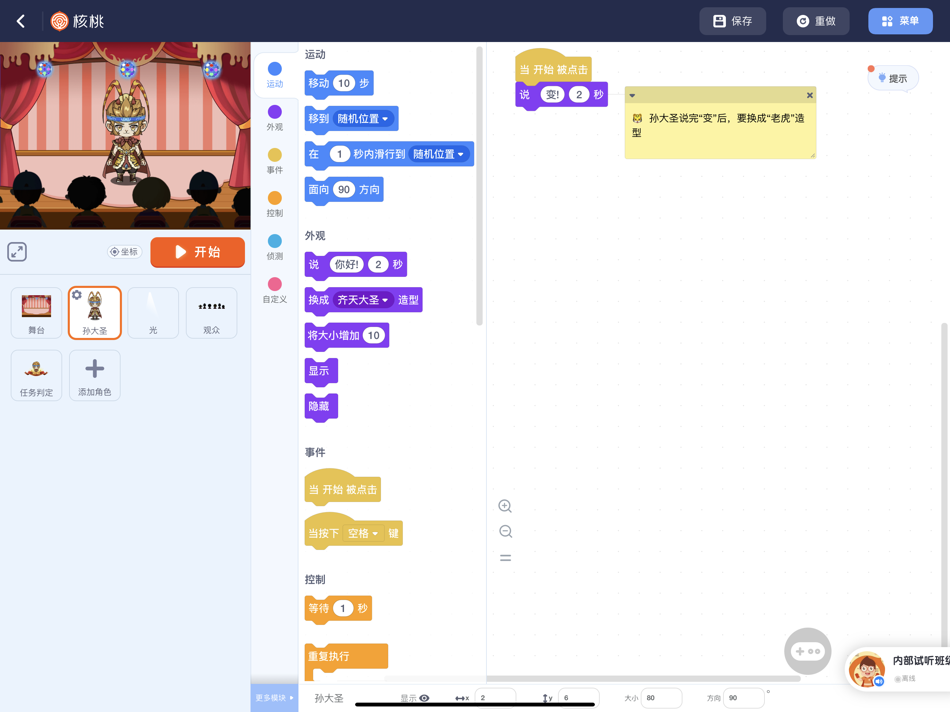Click the 移动 10 步 block
The width and height of the screenshot is (950, 712).
tap(339, 84)
